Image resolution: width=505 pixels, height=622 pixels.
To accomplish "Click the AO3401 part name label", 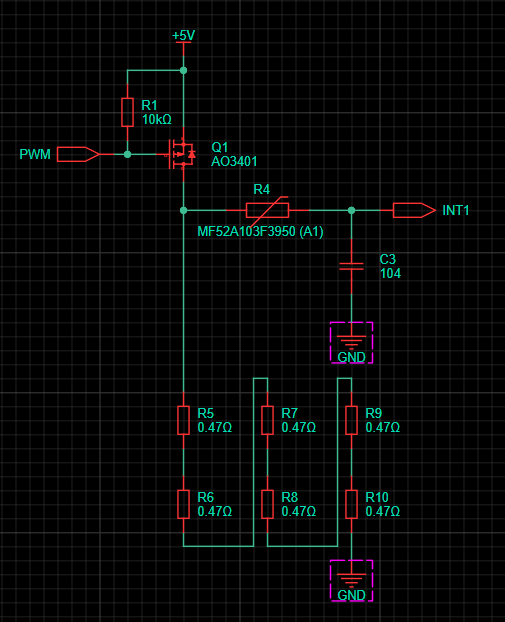I will pyautogui.click(x=234, y=161).
